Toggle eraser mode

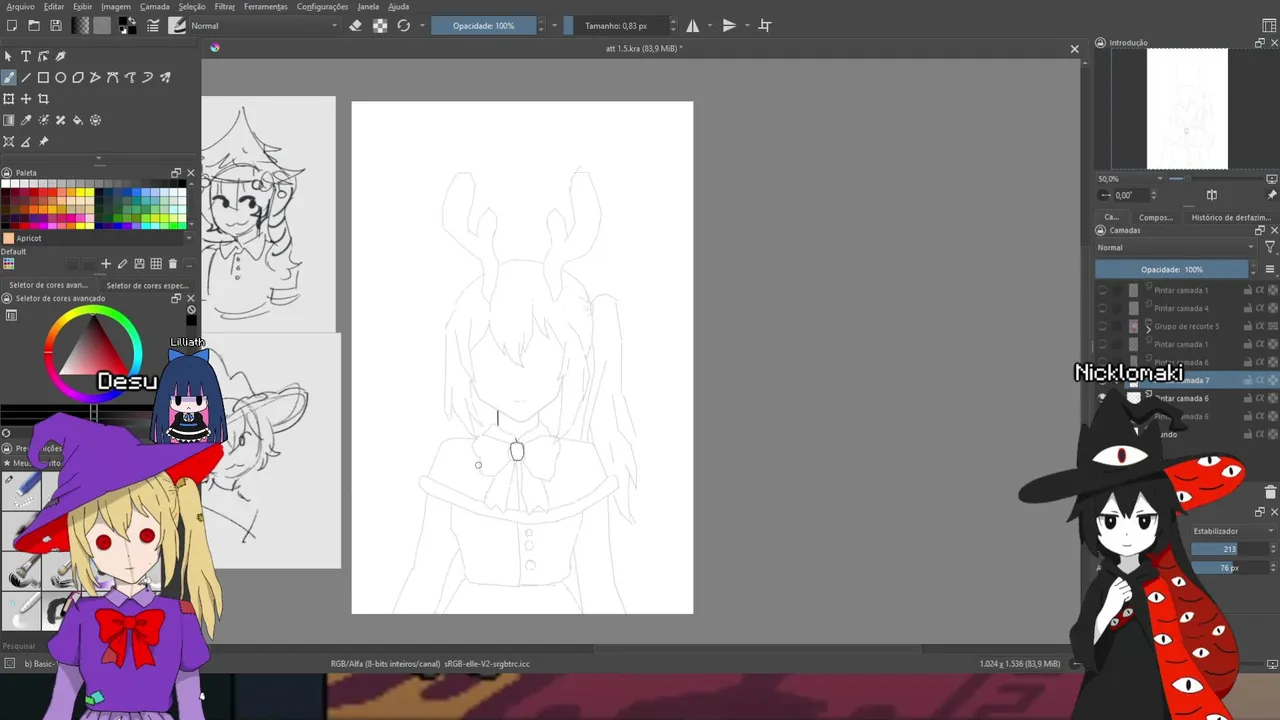(x=355, y=26)
